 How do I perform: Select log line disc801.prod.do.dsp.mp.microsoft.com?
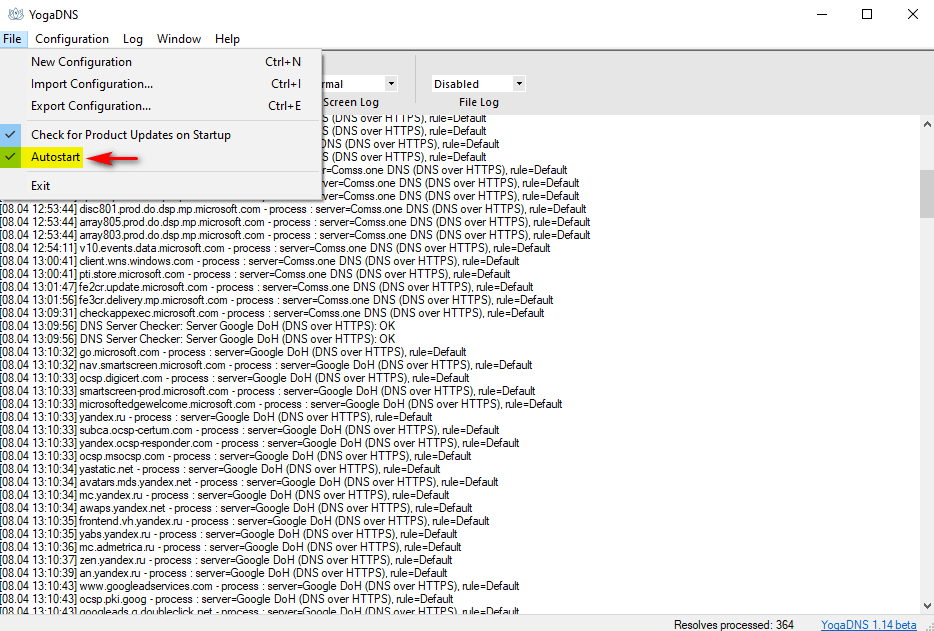tap(293, 209)
